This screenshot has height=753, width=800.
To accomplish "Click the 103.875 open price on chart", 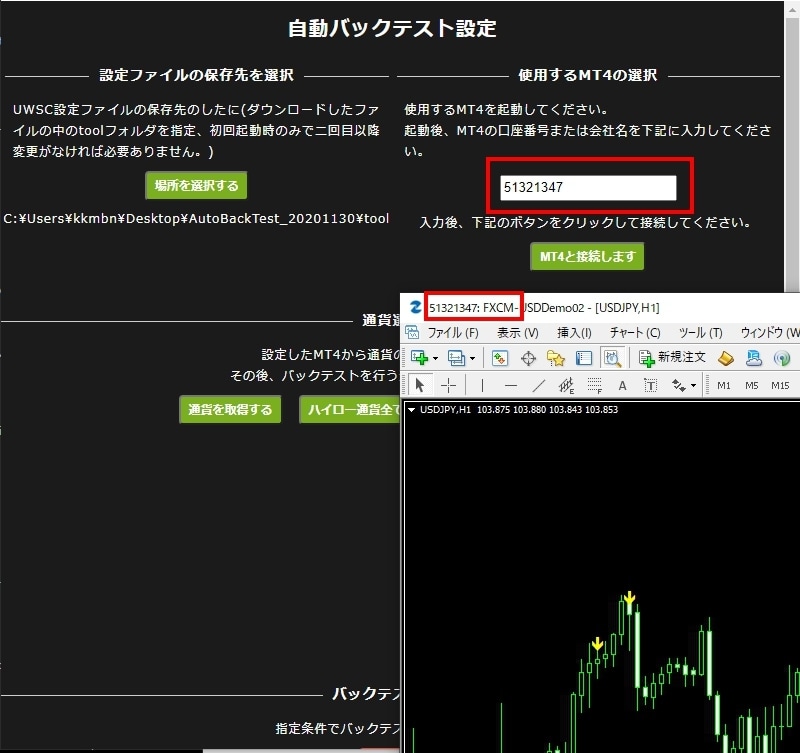I will [493, 410].
